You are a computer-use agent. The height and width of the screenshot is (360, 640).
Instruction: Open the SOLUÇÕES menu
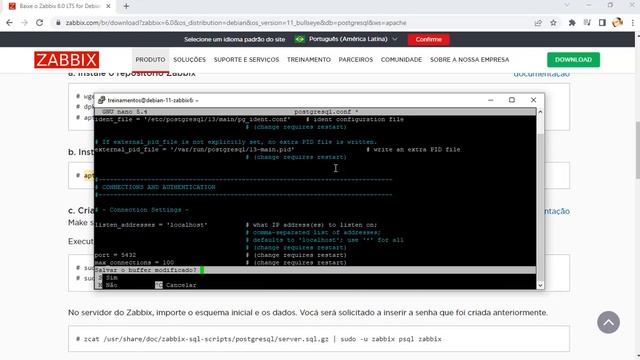tap(189, 60)
